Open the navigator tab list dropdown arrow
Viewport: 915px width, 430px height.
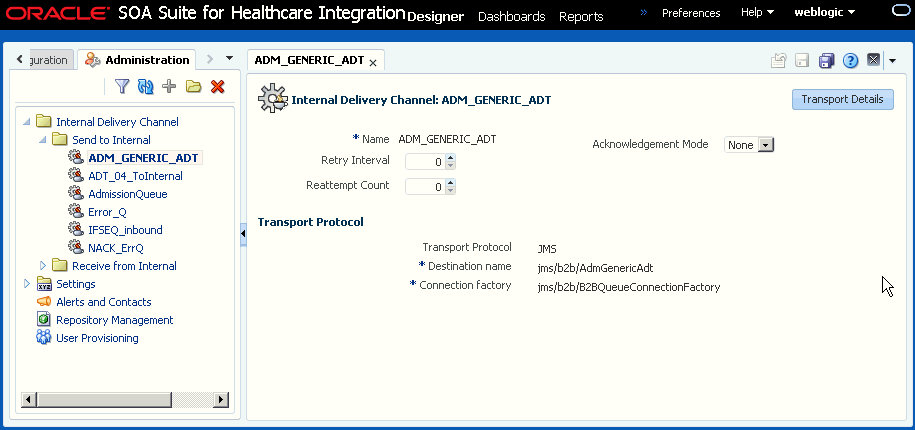[229, 58]
